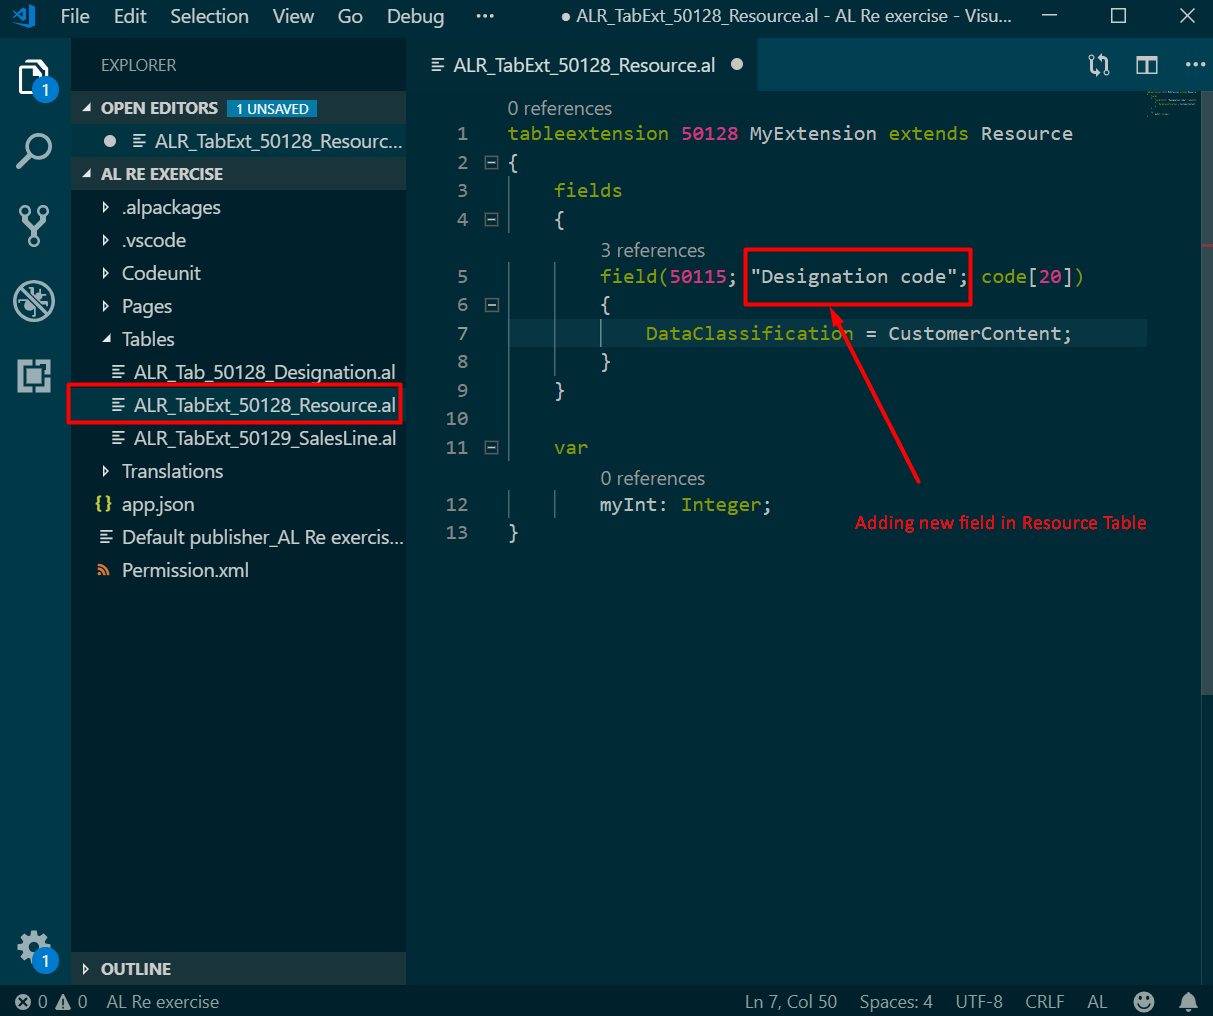
Task: Fold the var block at line 11
Action: point(491,447)
